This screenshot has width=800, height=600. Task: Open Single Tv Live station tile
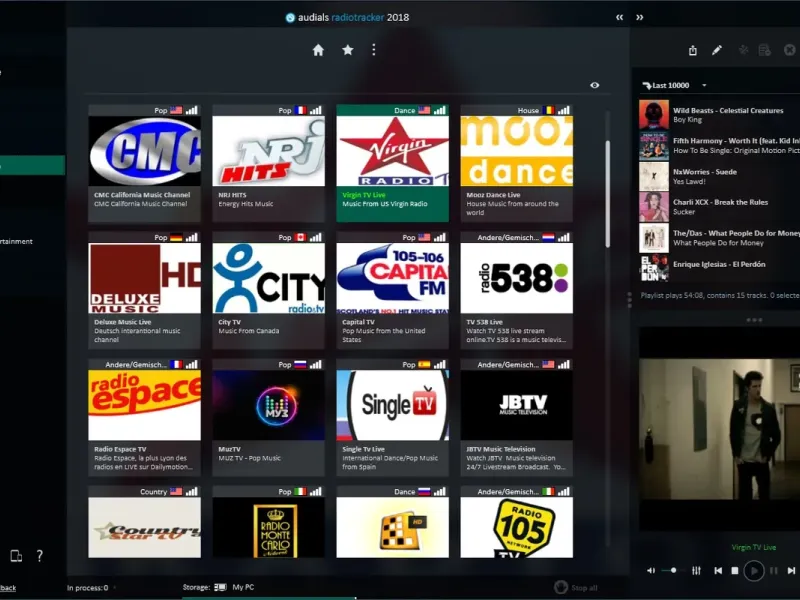click(392, 417)
